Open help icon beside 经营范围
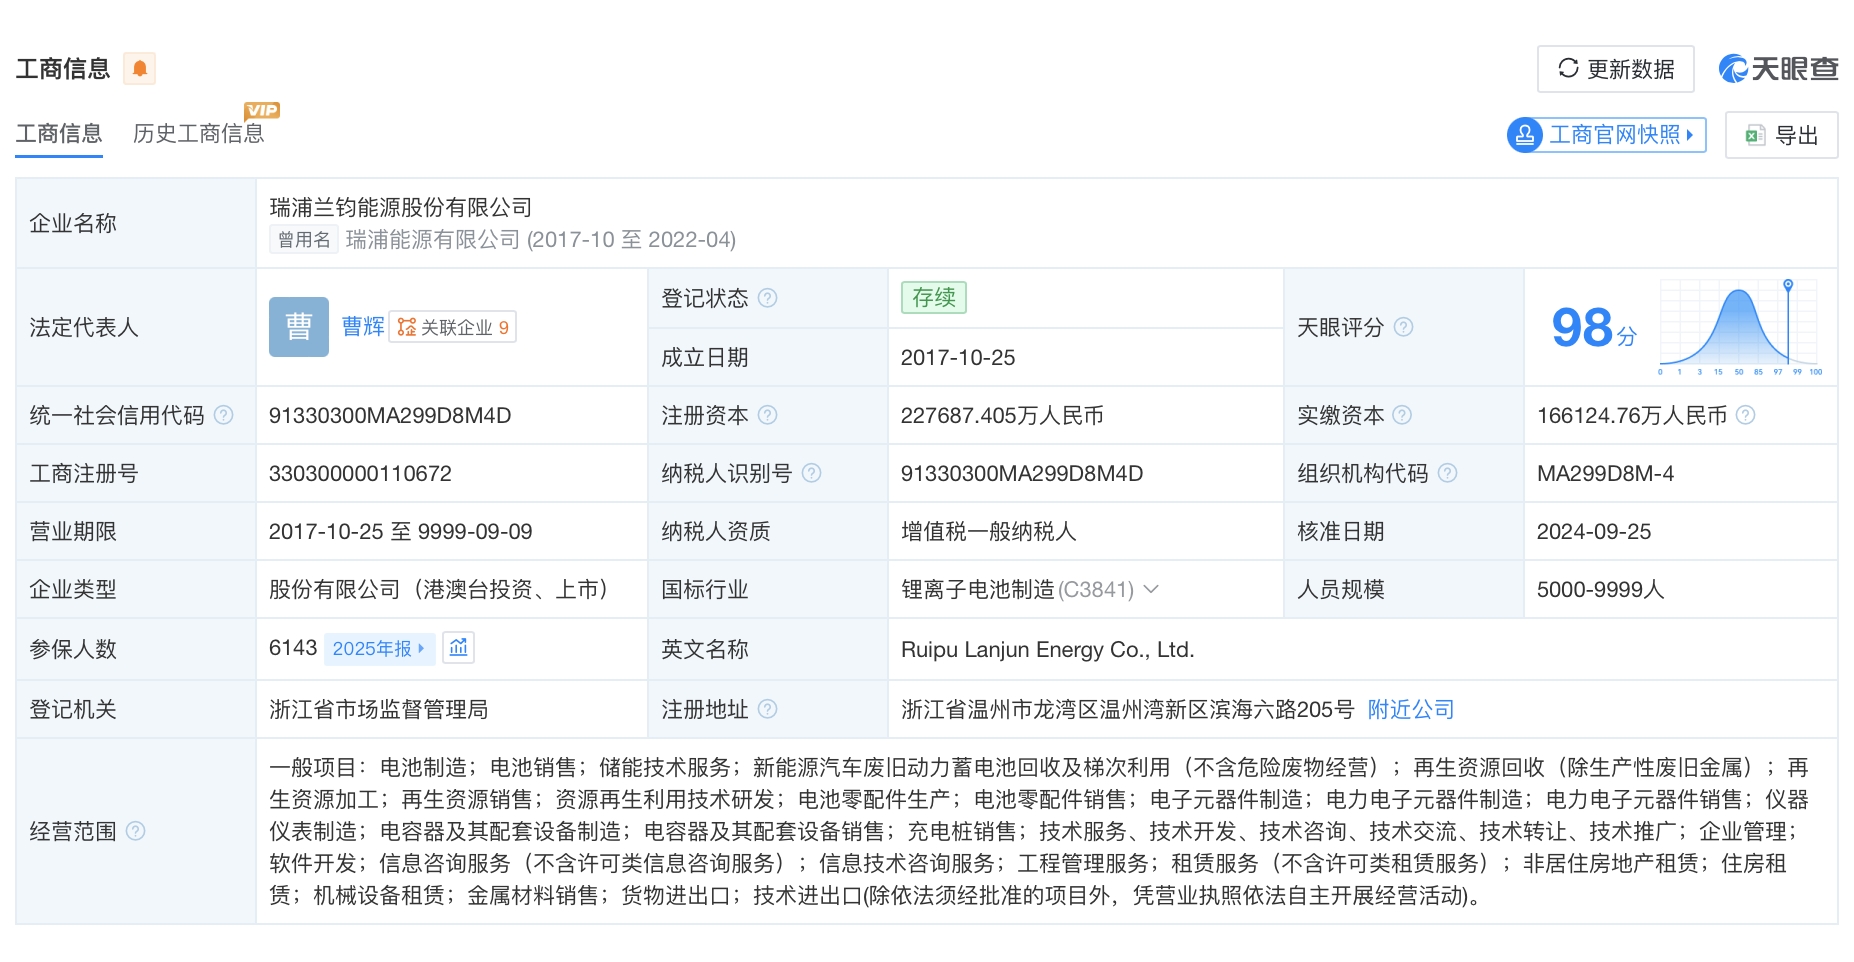Screen dimensions: 1854x962 [x=135, y=831]
